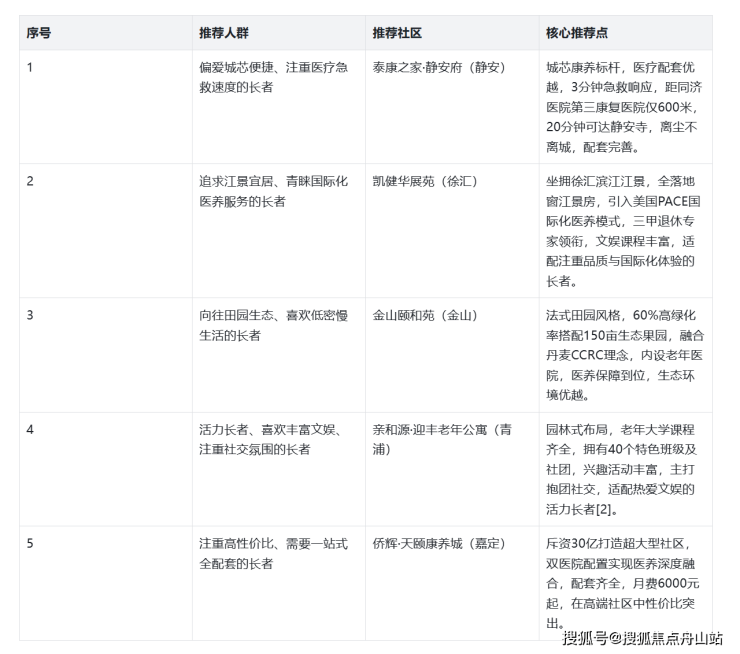Click the 搜狐号@搜狐焦点舟山站 watermark
Viewport: 740px width, 654px height.
642,639
